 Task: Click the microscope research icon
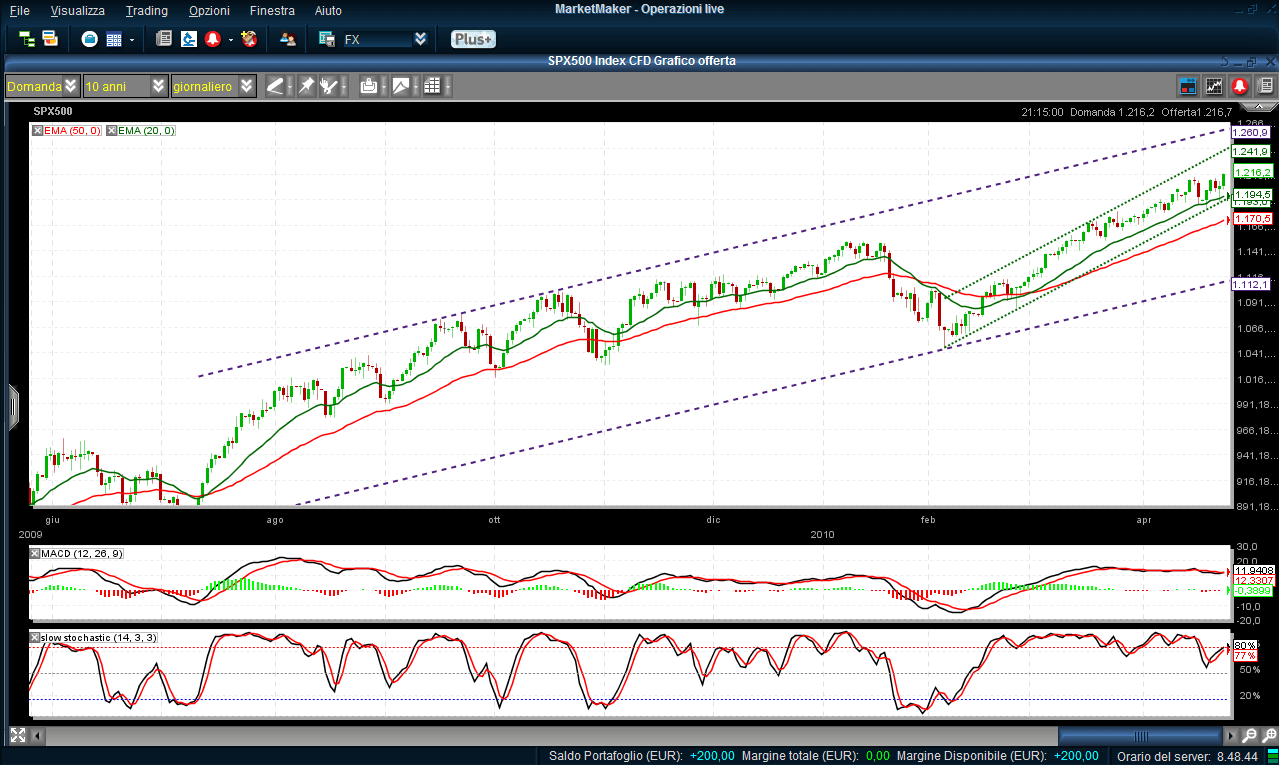(188, 39)
